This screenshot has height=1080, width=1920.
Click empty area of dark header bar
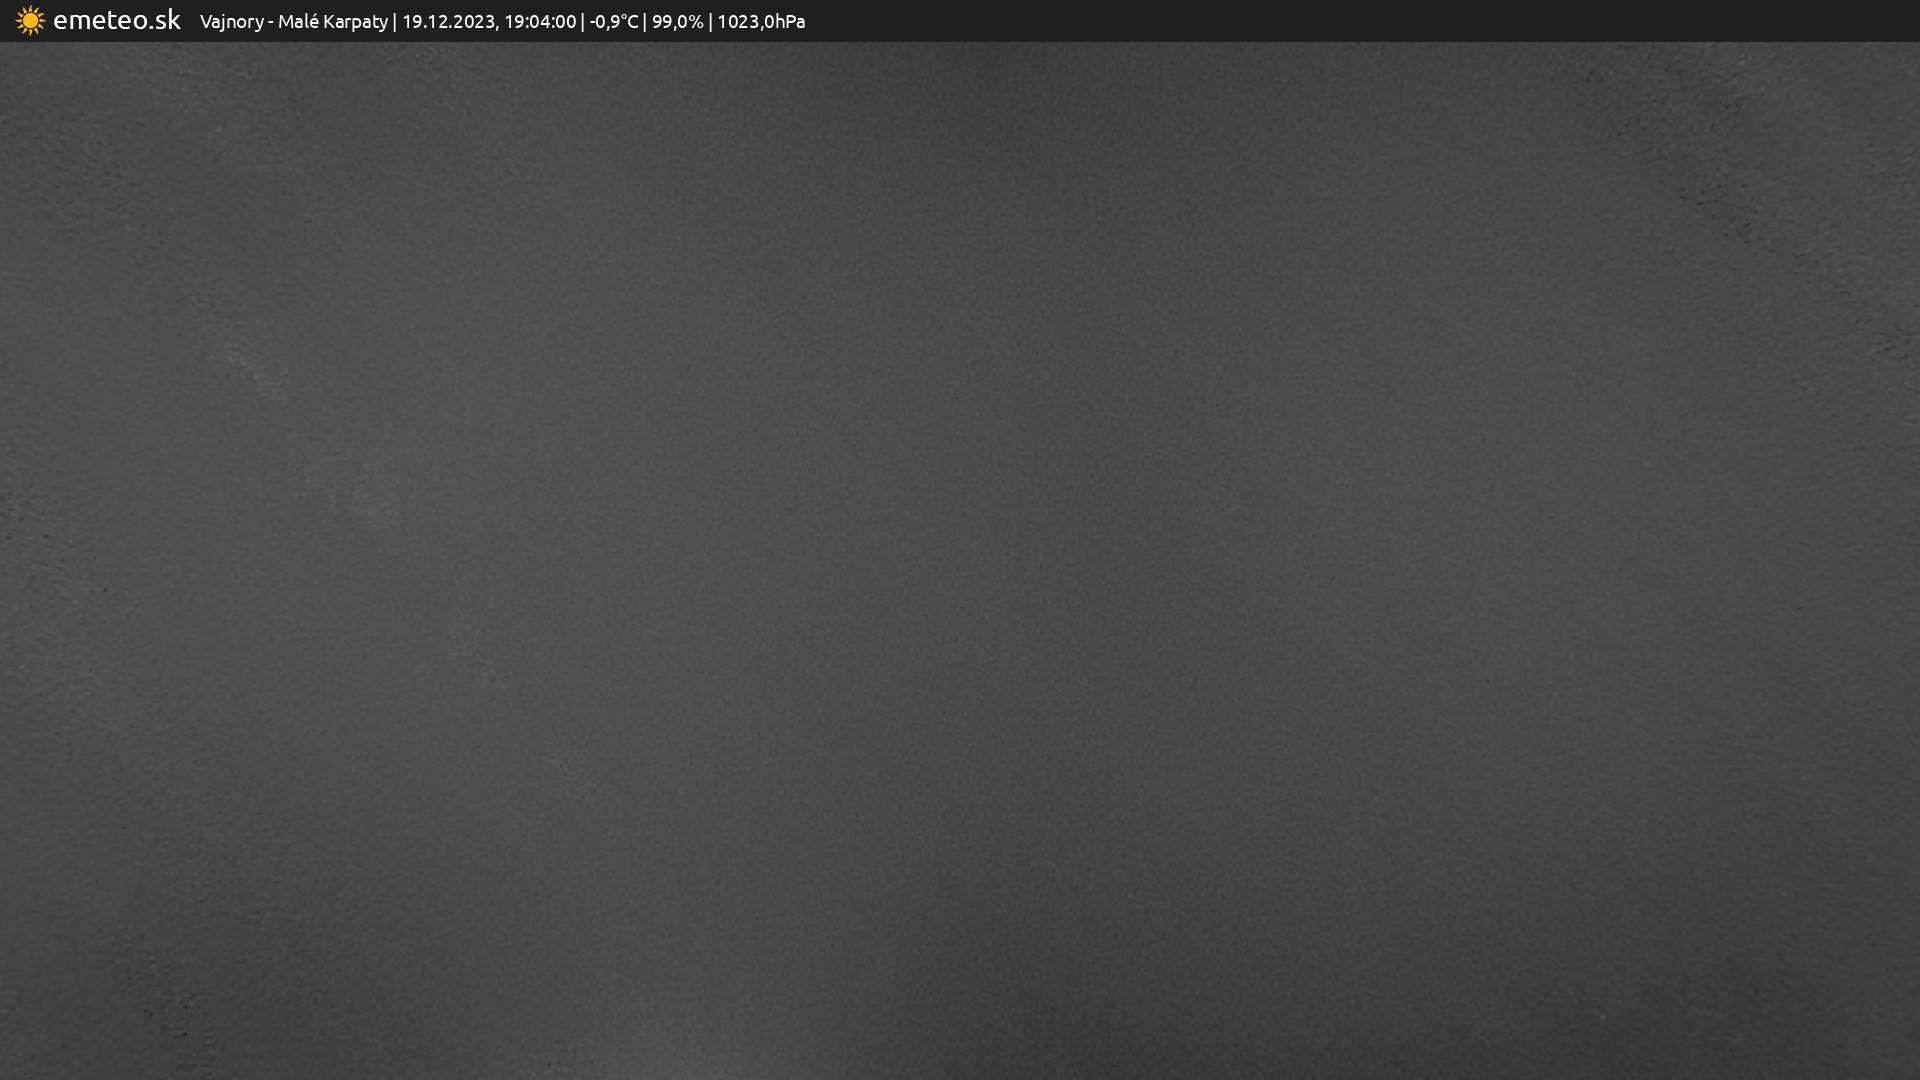1400,21
